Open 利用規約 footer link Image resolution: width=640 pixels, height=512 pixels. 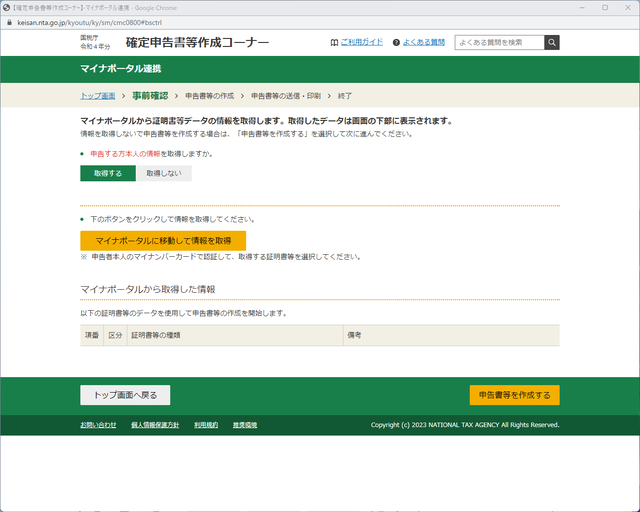pos(206,425)
